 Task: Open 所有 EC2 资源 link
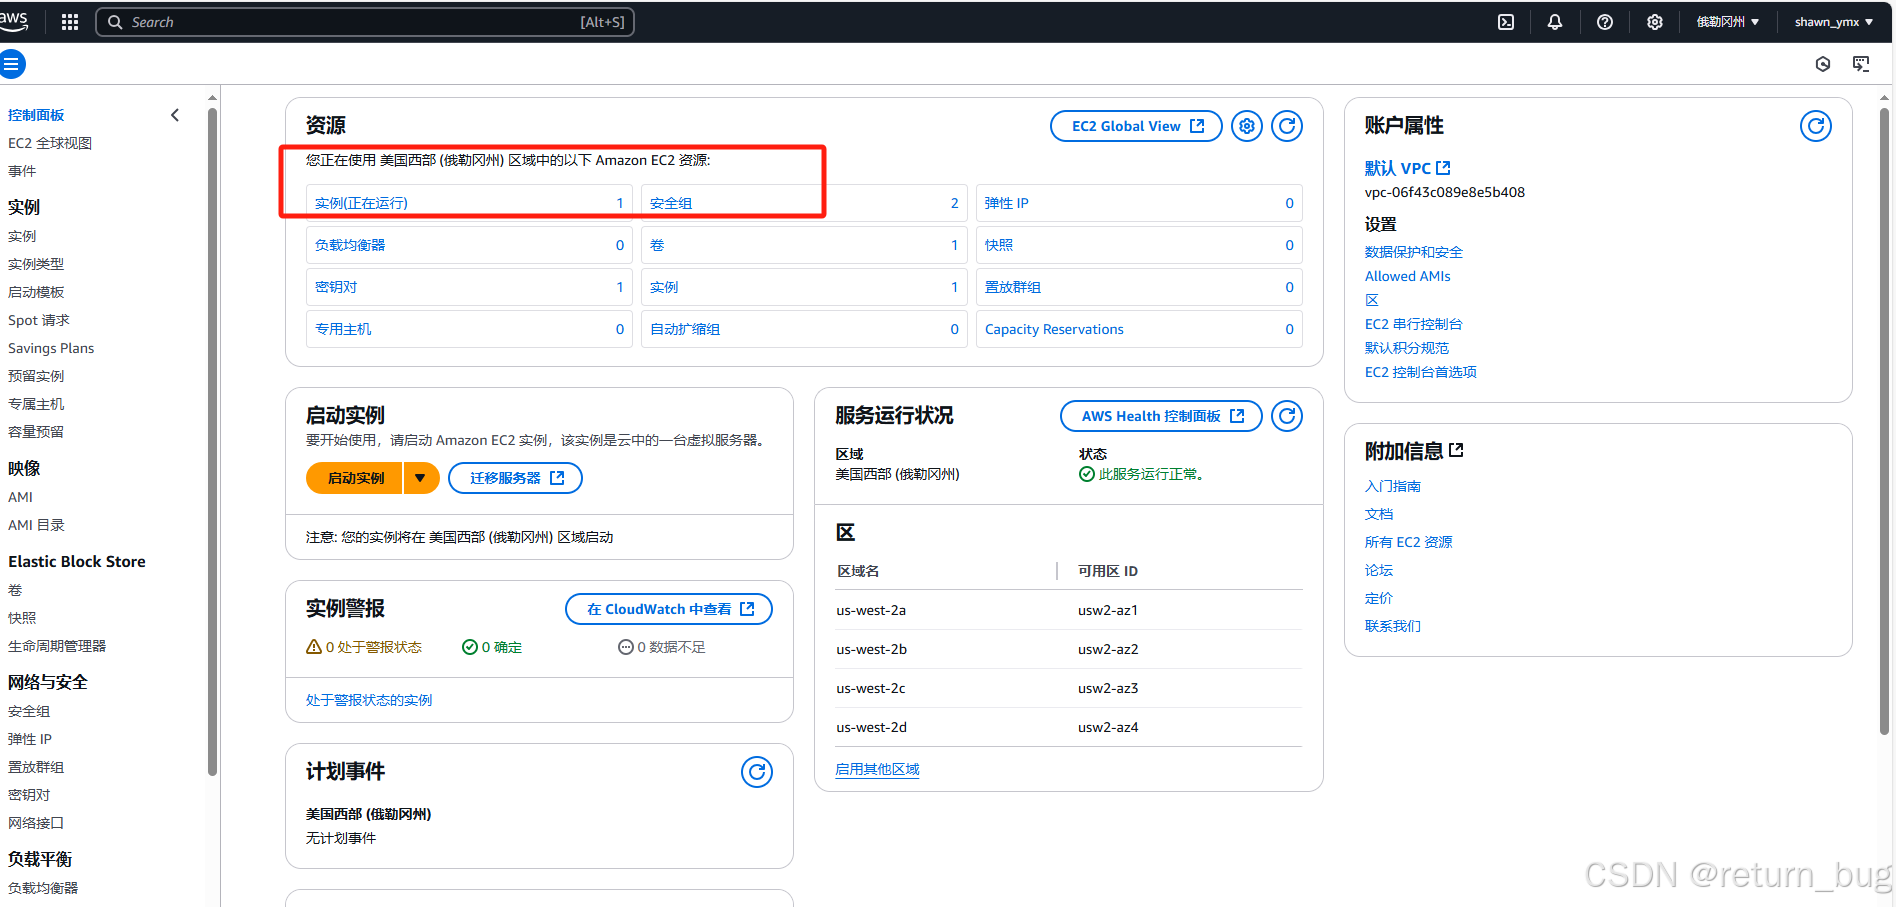[x=1409, y=542]
